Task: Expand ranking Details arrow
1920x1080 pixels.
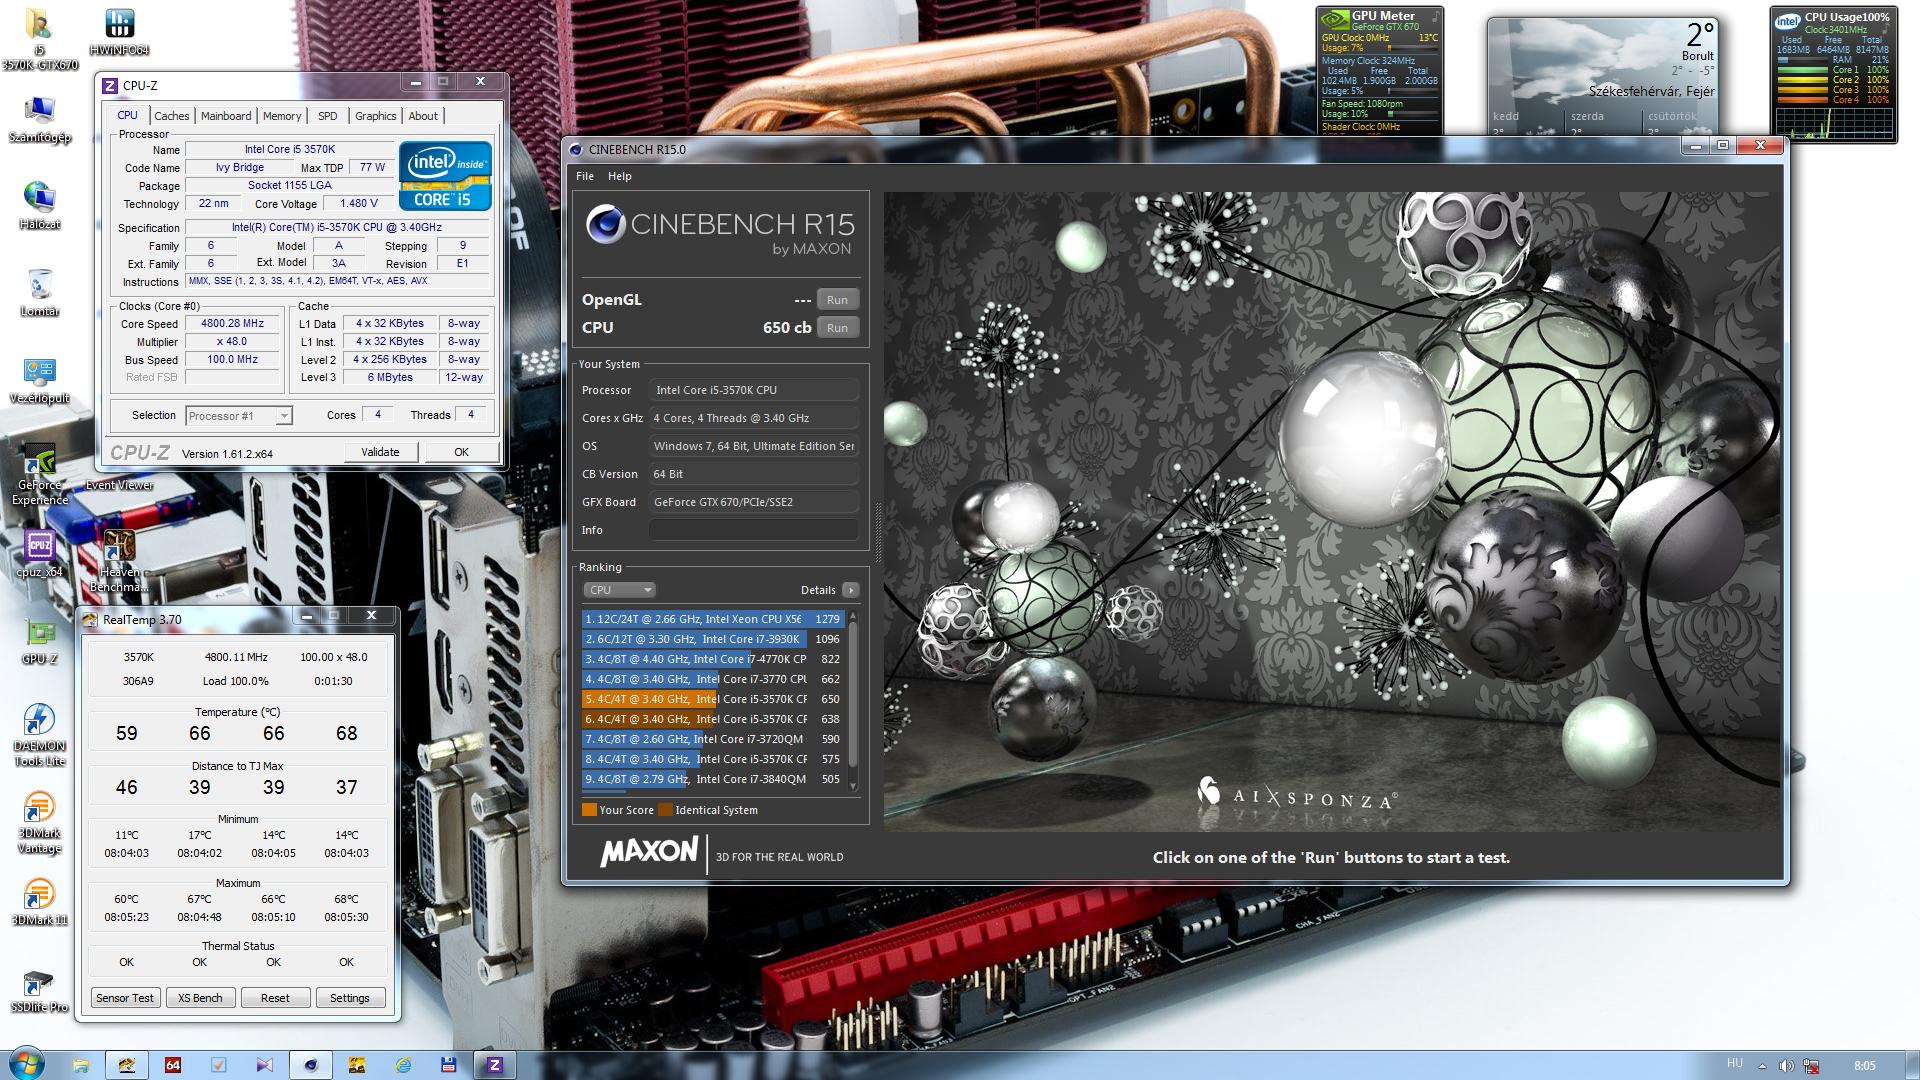Action: [850, 590]
